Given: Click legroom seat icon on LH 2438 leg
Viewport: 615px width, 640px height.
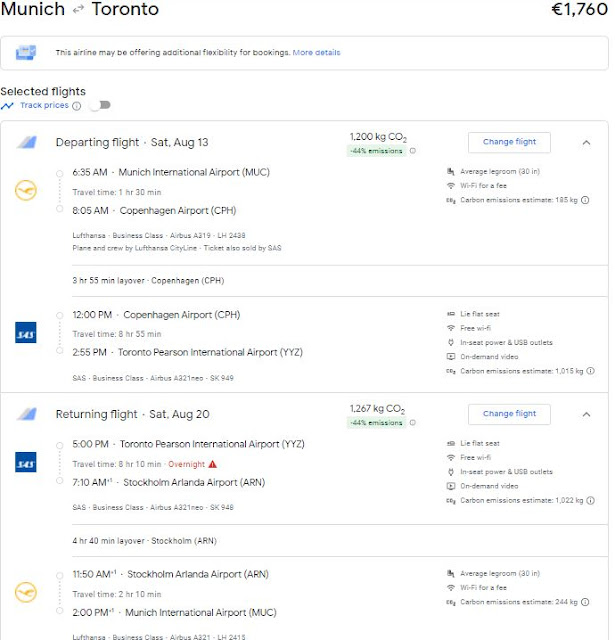Looking at the screenshot, I should pyautogui.click(x=451, y=171).
